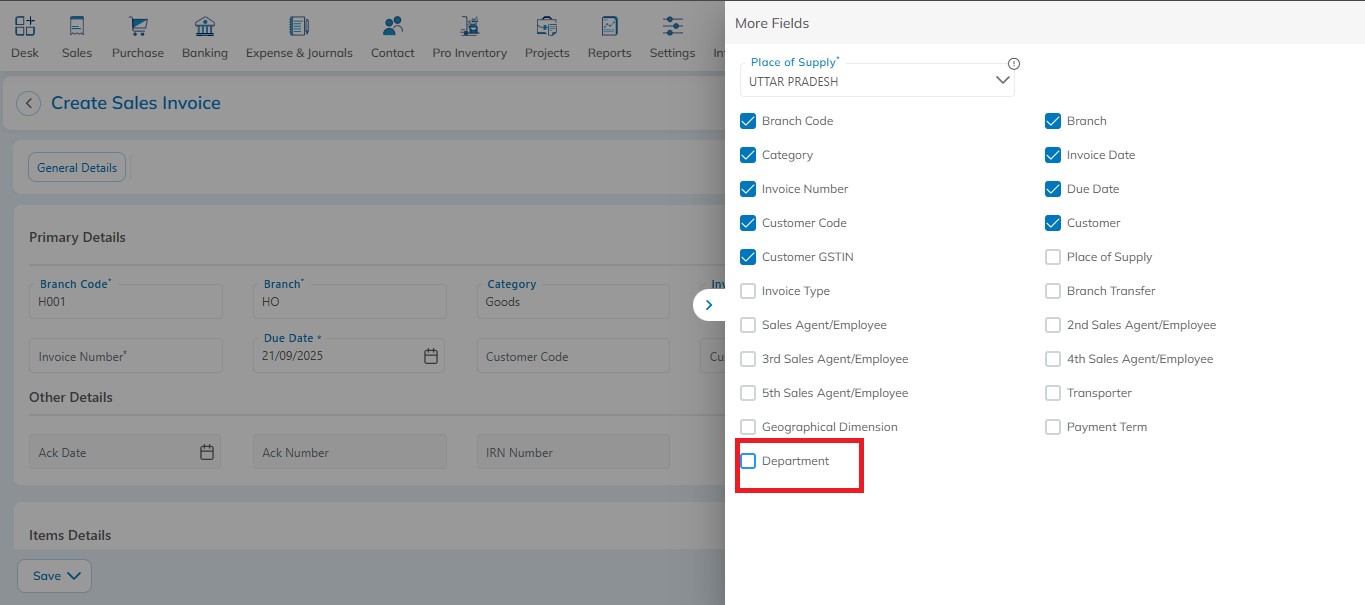The height and width of the screenshot is (605, 1365).
Task: Open the Reports icon
Action: [x=609, y=27]
